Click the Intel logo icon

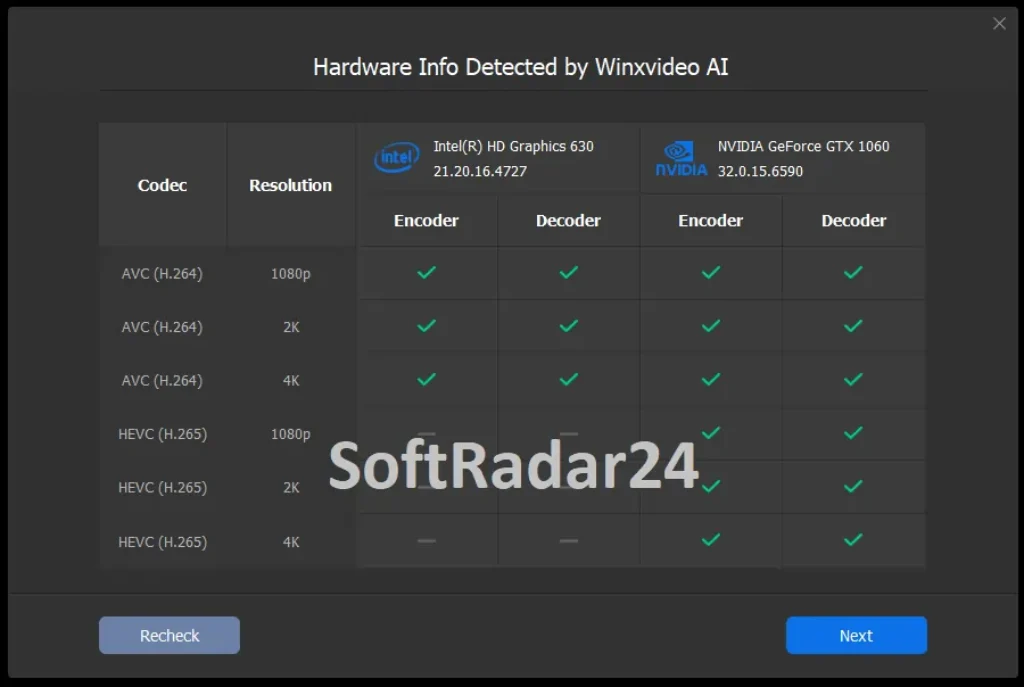pyautogui.click(x=396, y=157)
